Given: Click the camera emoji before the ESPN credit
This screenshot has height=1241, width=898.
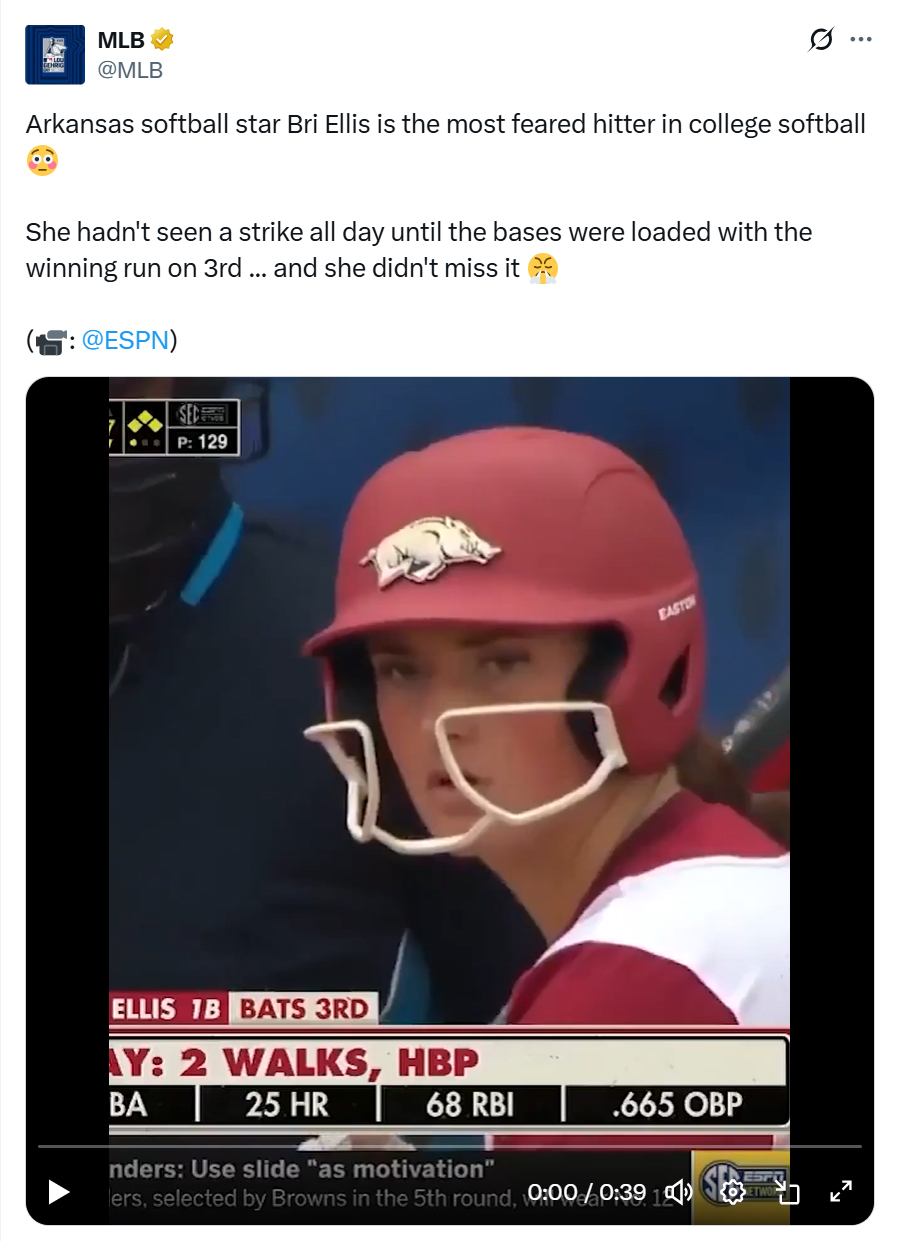Looking at the screenshot, I should coord(50,340).
